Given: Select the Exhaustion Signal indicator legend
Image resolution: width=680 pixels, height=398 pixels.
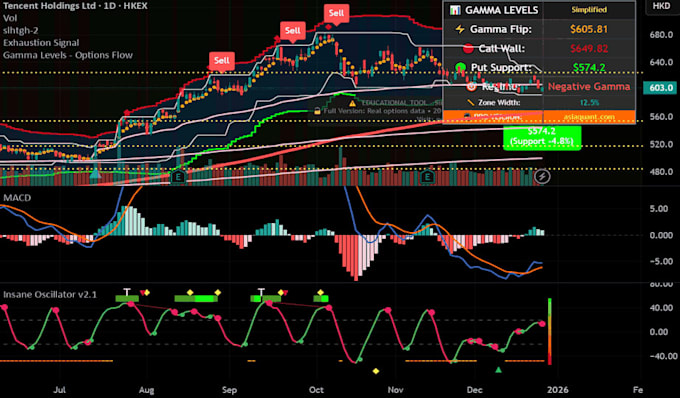Looking at the screenshot, I should click(41, 42).
